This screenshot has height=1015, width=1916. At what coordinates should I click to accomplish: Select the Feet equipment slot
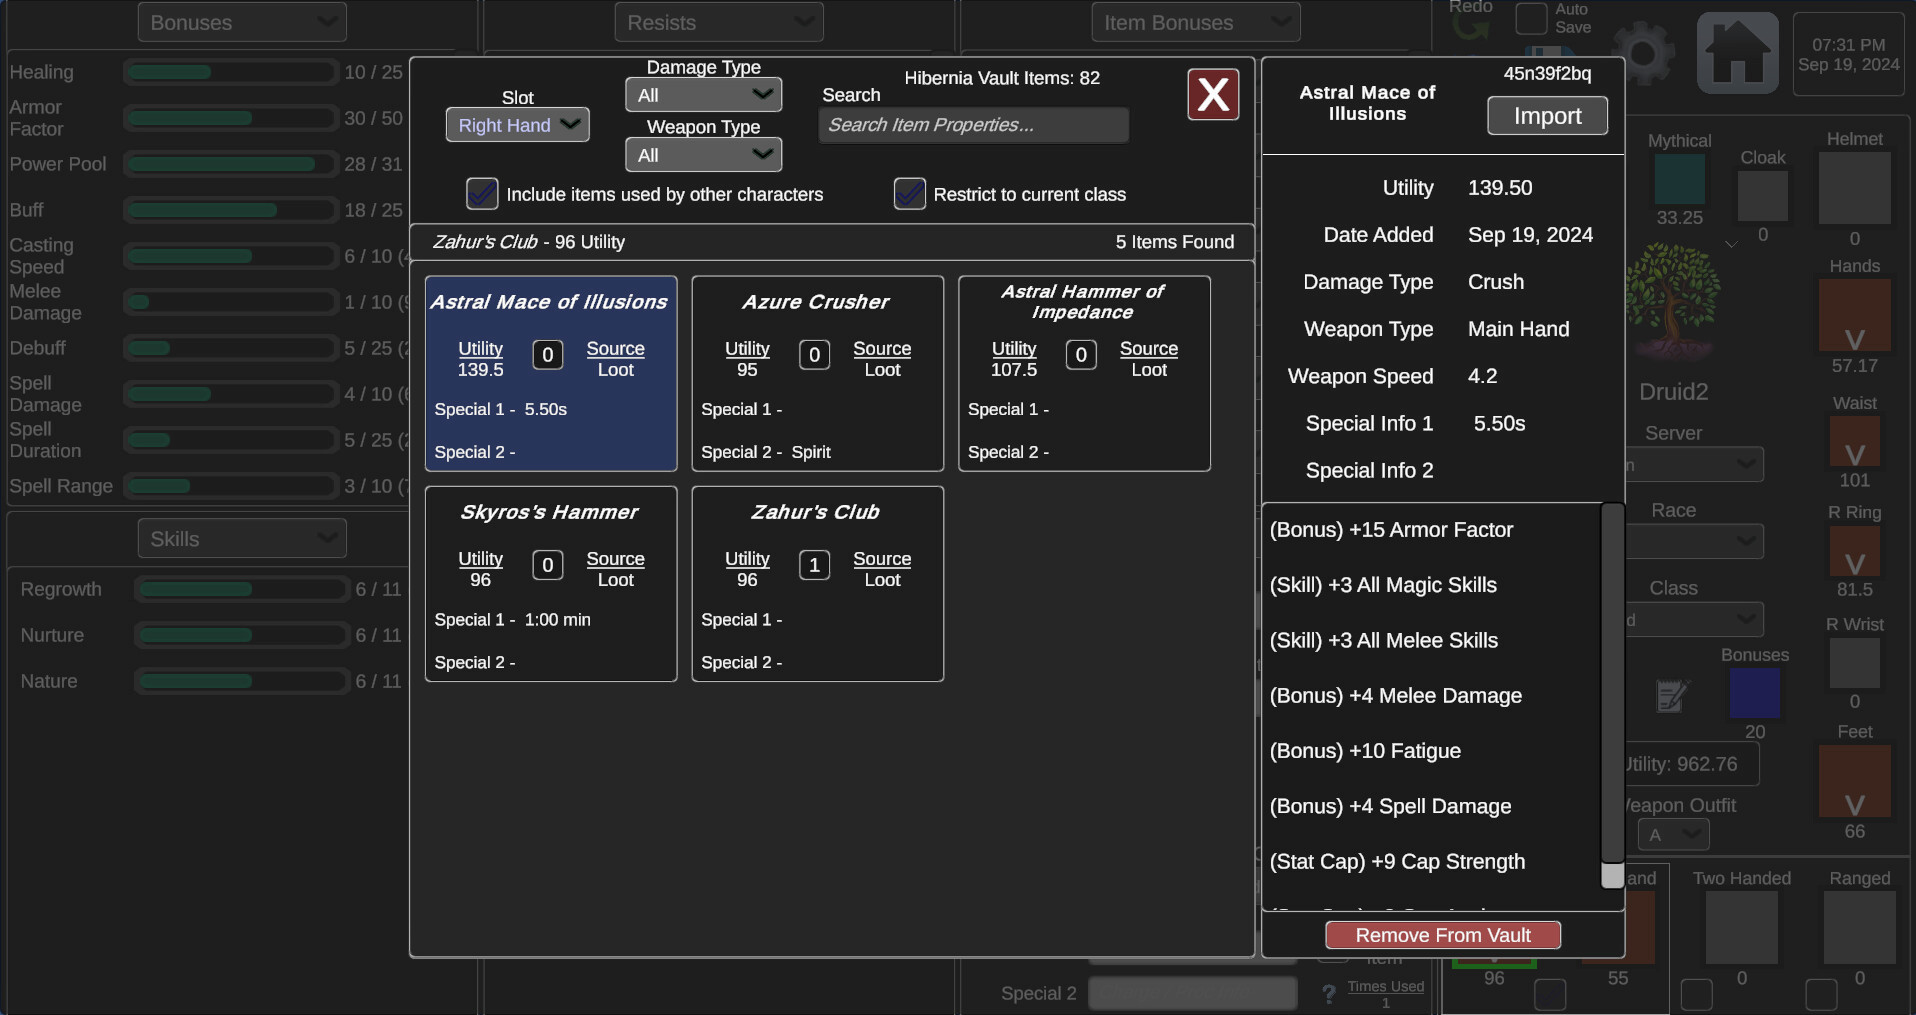click(x=1854, y=781)
